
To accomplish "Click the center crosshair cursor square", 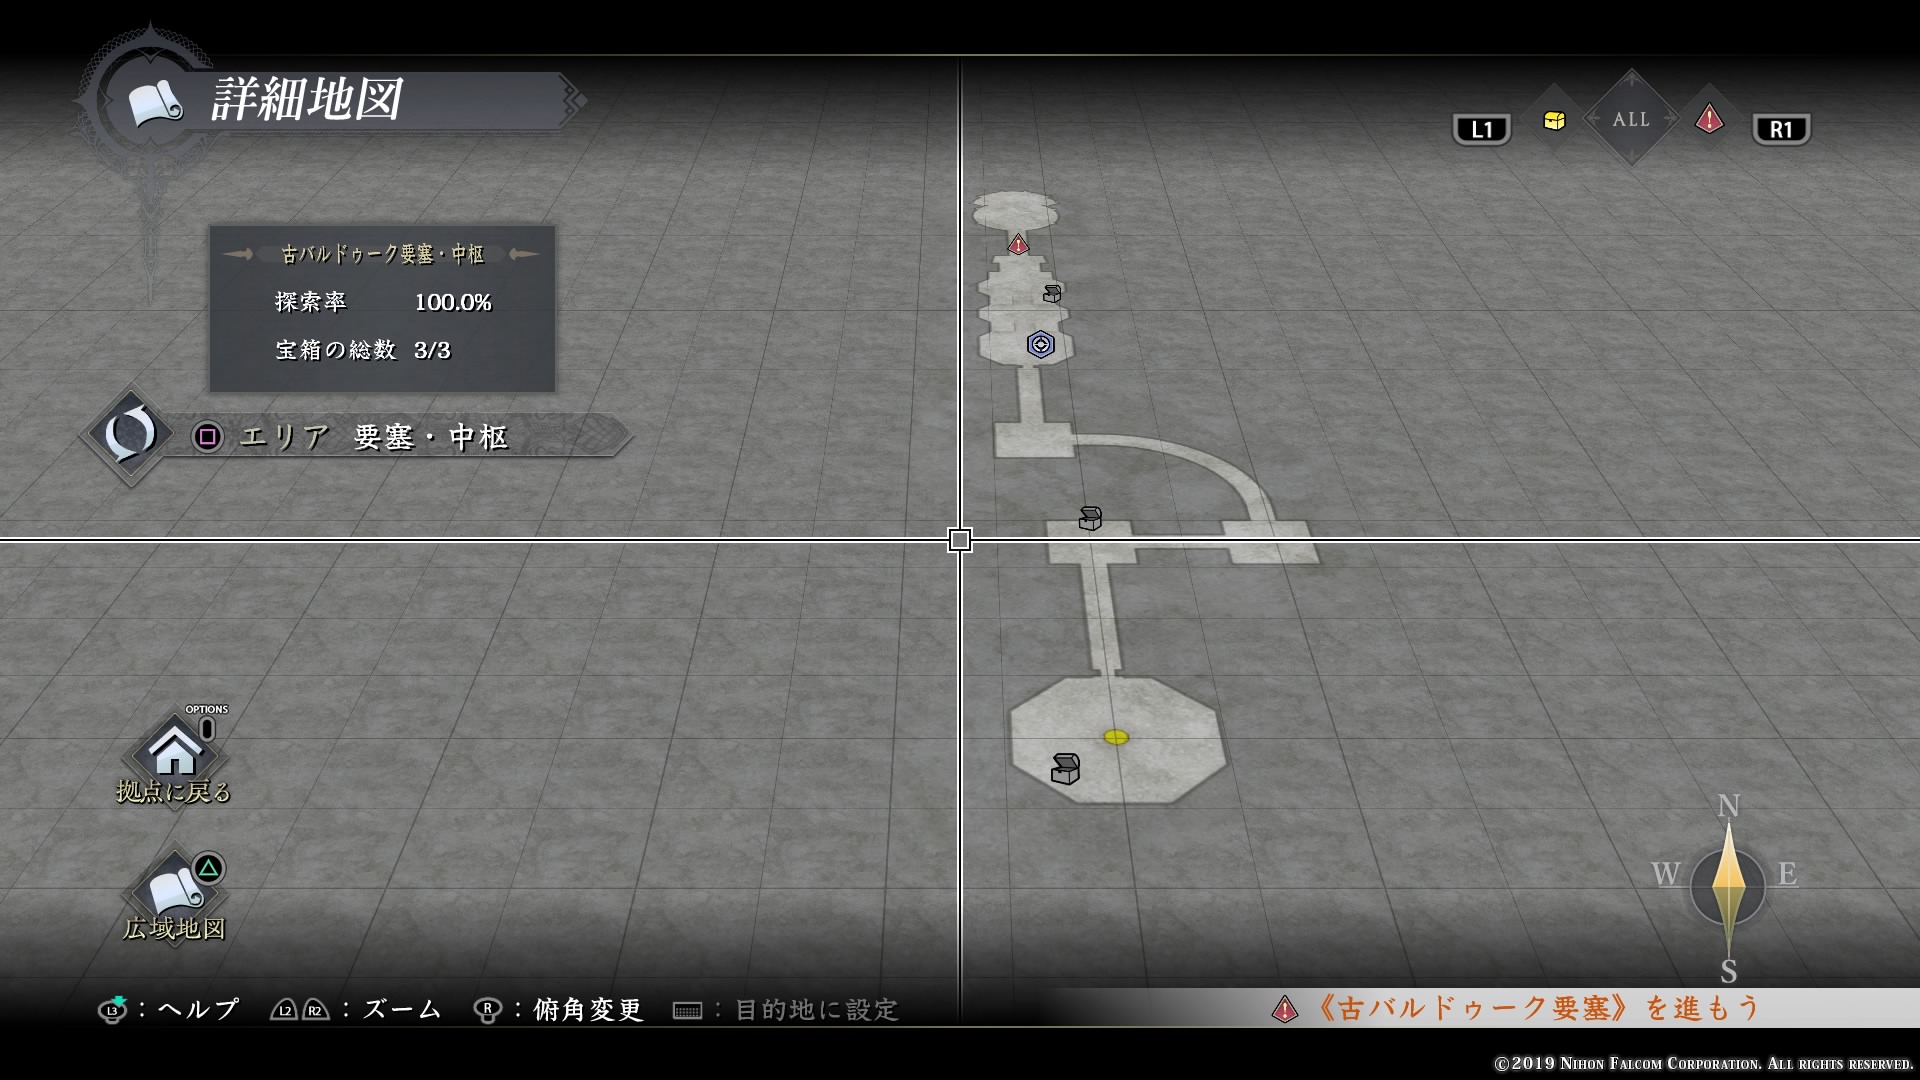I will [x=959, y=540].
